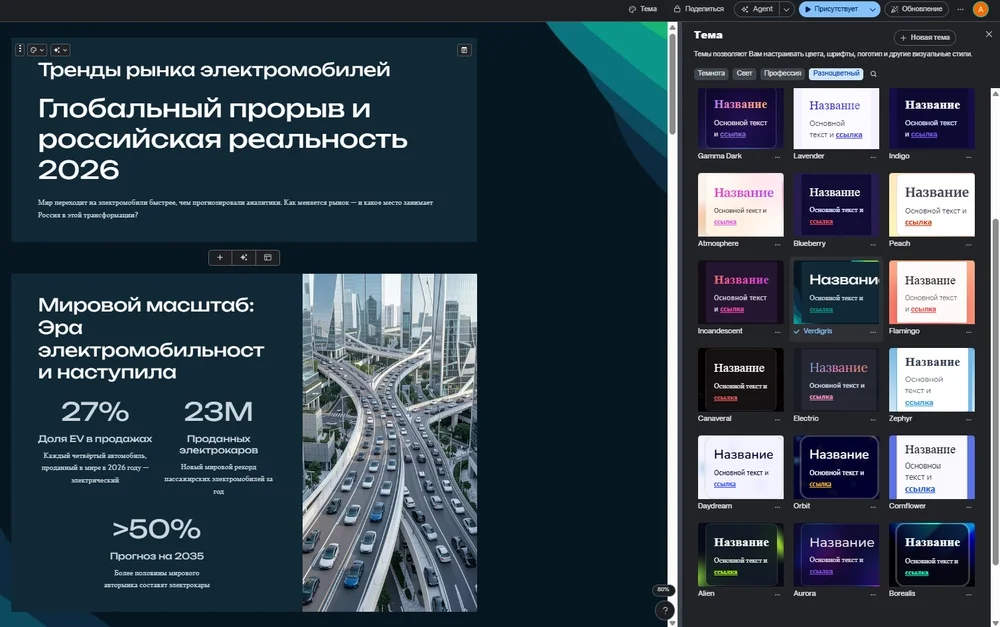The width and height of the screenshot is (1000, 627).
Task: Open options dots for Peach theme
Action: [969, 244]
